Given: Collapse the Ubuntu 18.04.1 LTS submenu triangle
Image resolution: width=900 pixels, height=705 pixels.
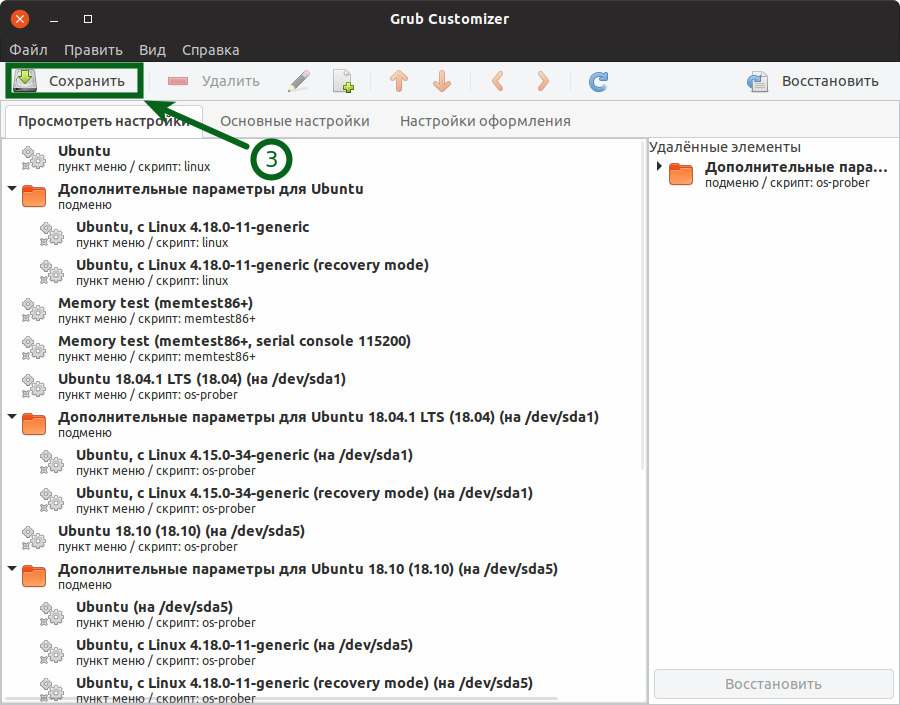Looking at the screenshot, I should click(12, 416).
